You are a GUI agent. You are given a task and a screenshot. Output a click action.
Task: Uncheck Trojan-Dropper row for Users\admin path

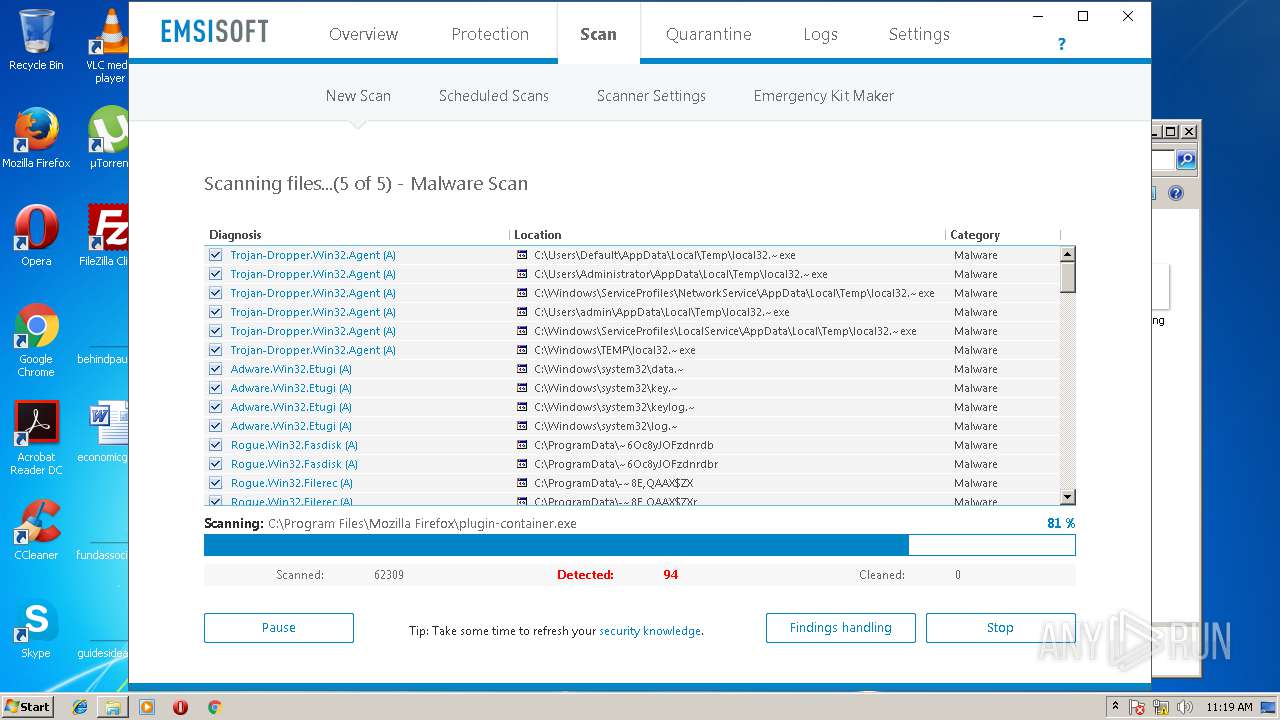tap(215, 312)
